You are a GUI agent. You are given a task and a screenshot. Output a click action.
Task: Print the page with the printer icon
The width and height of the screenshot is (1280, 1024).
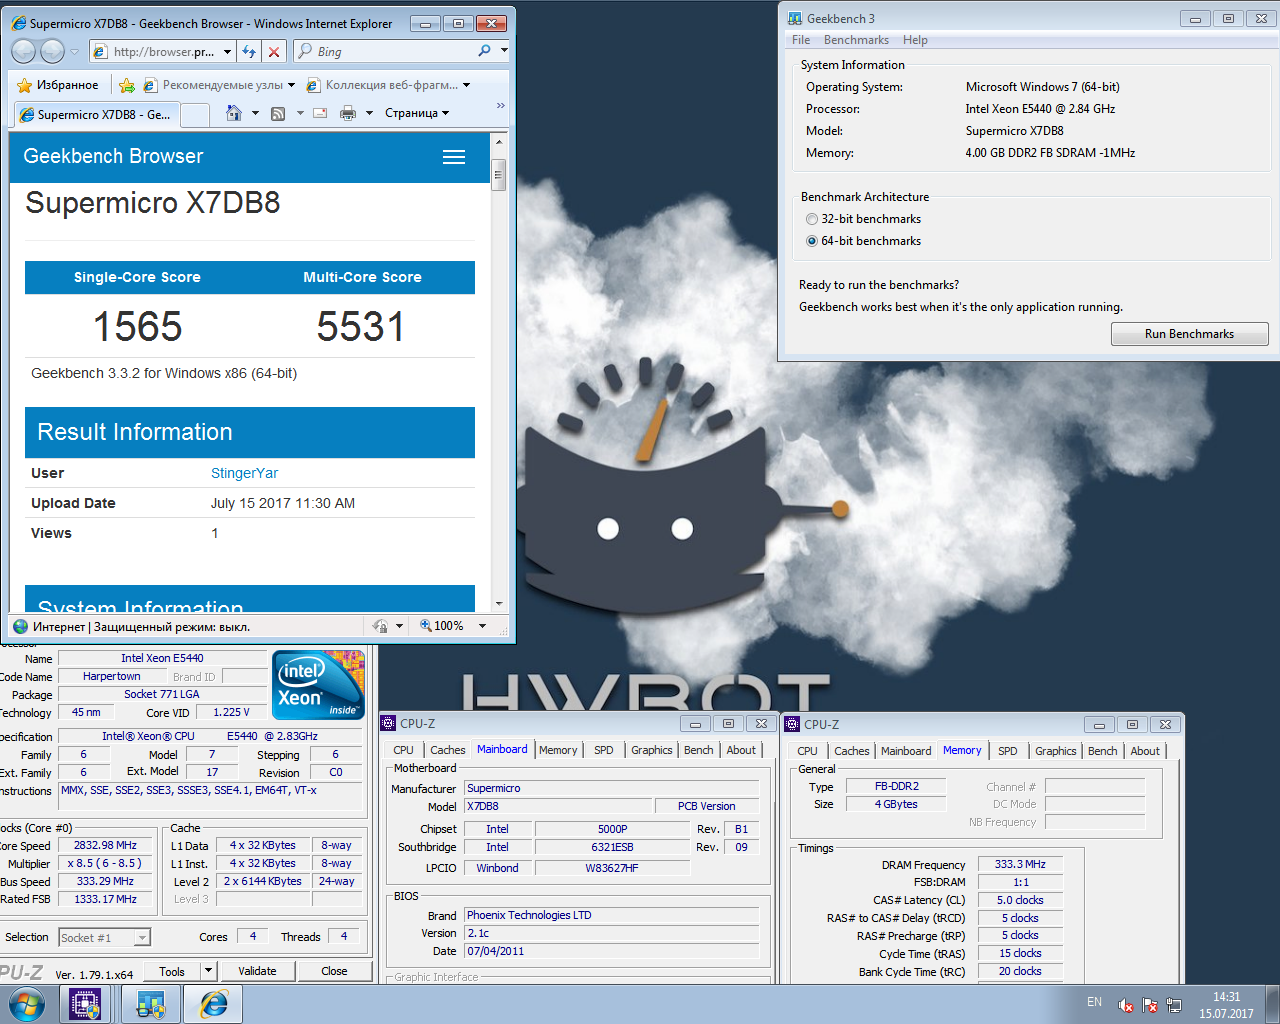click(x=348, y=113)
